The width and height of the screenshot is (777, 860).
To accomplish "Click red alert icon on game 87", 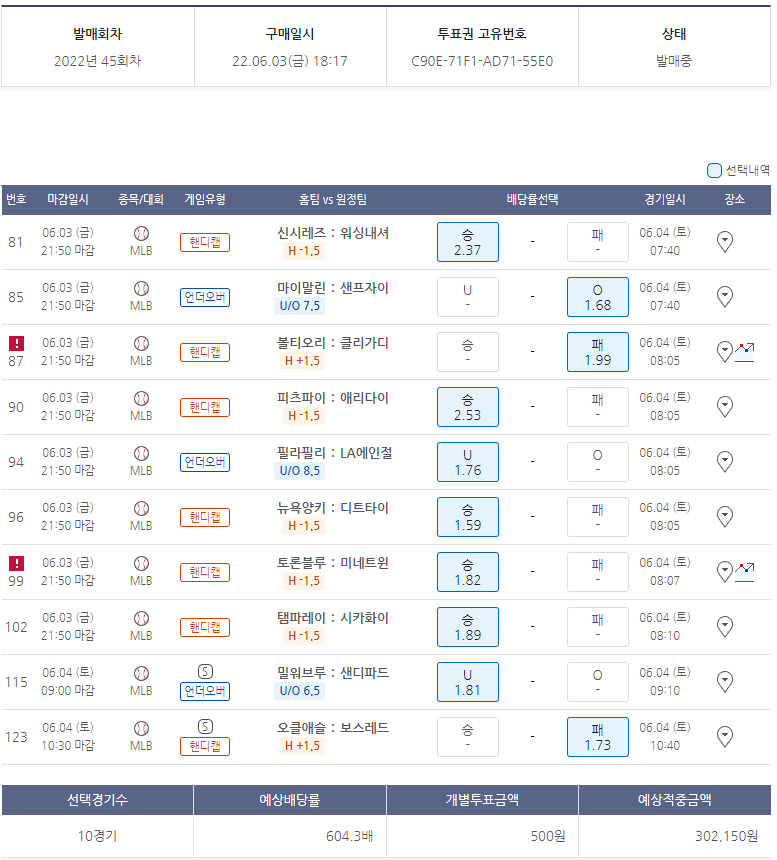I will click(x=16, y=343).
